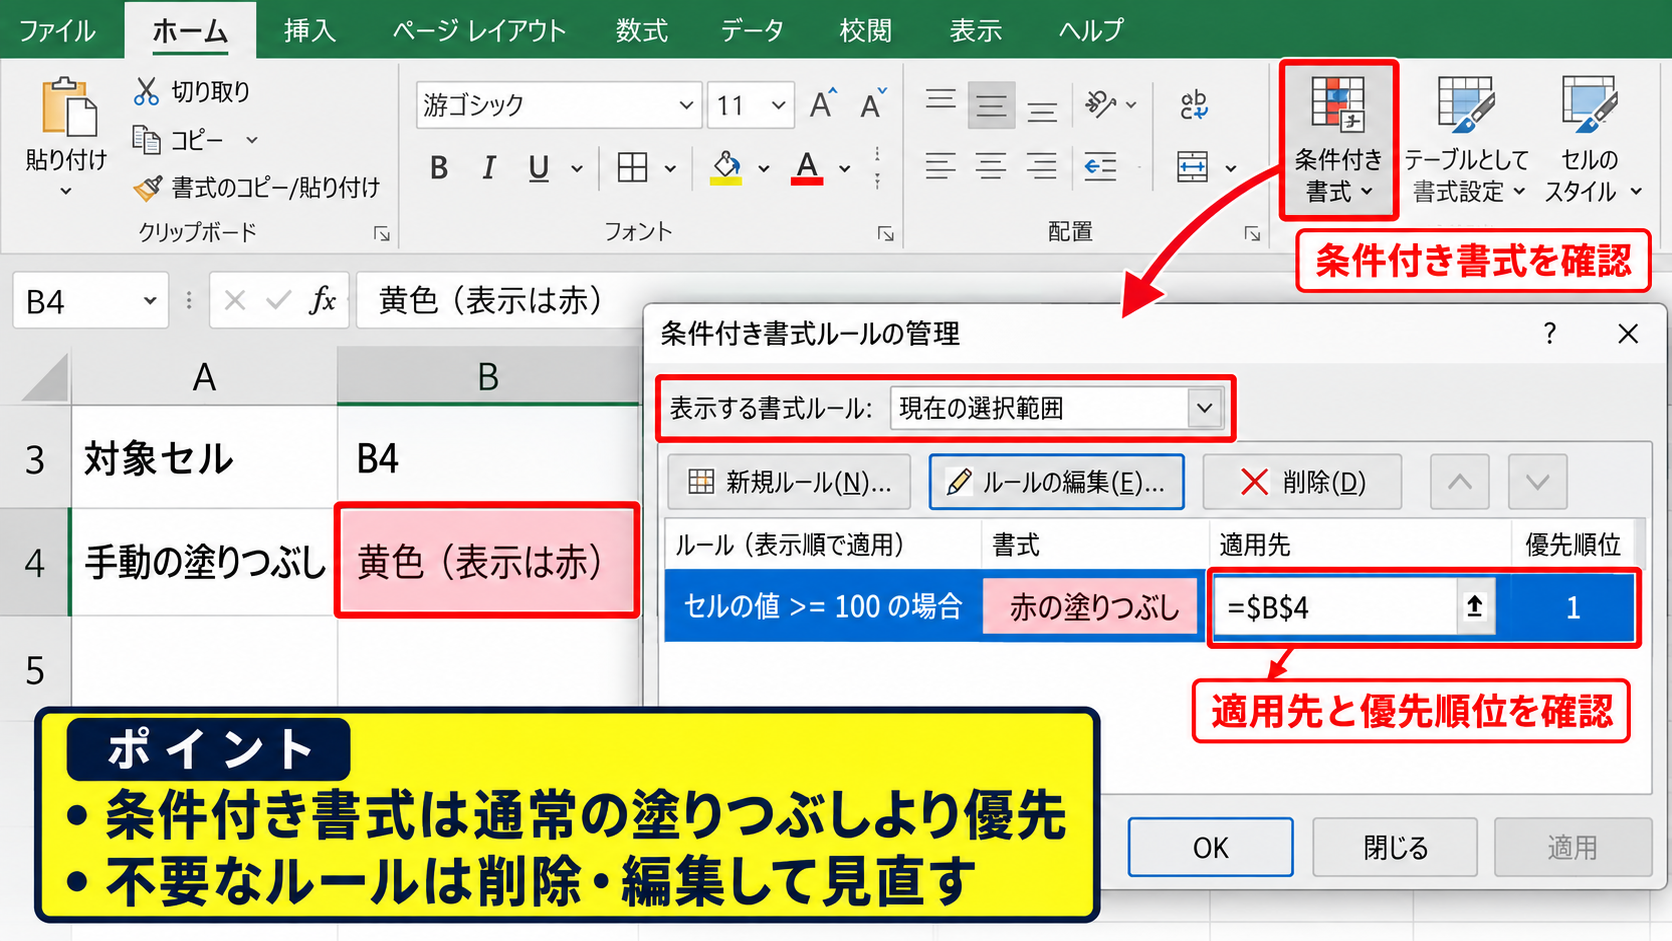Viewport: 1672px width, 941px height.
Task: Click the merge and center icon
Action: tap(1193, 167)
